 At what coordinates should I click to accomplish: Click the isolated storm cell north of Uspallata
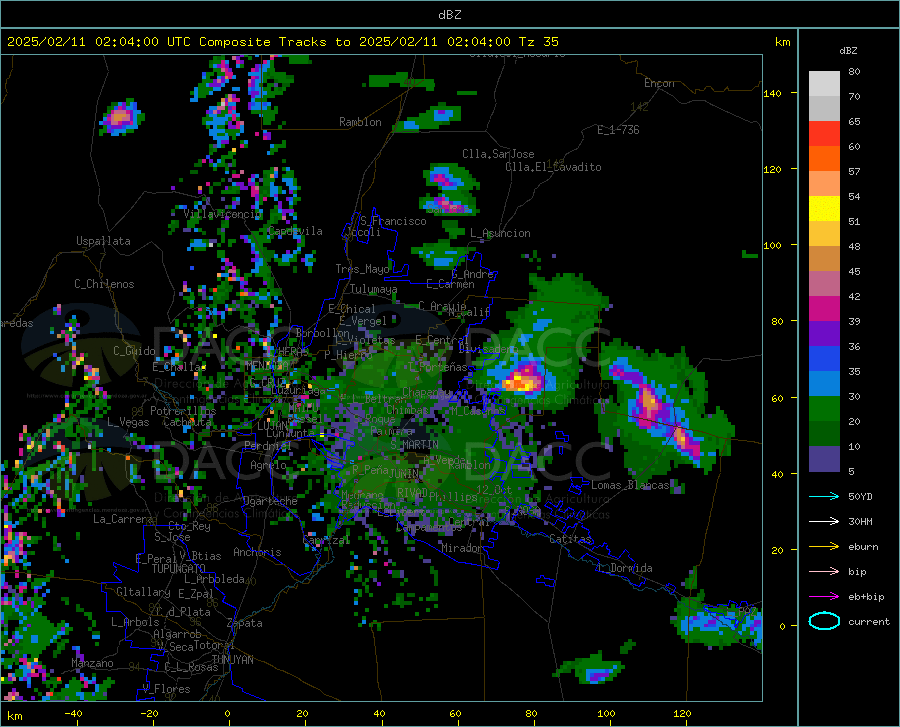(121, 117)
